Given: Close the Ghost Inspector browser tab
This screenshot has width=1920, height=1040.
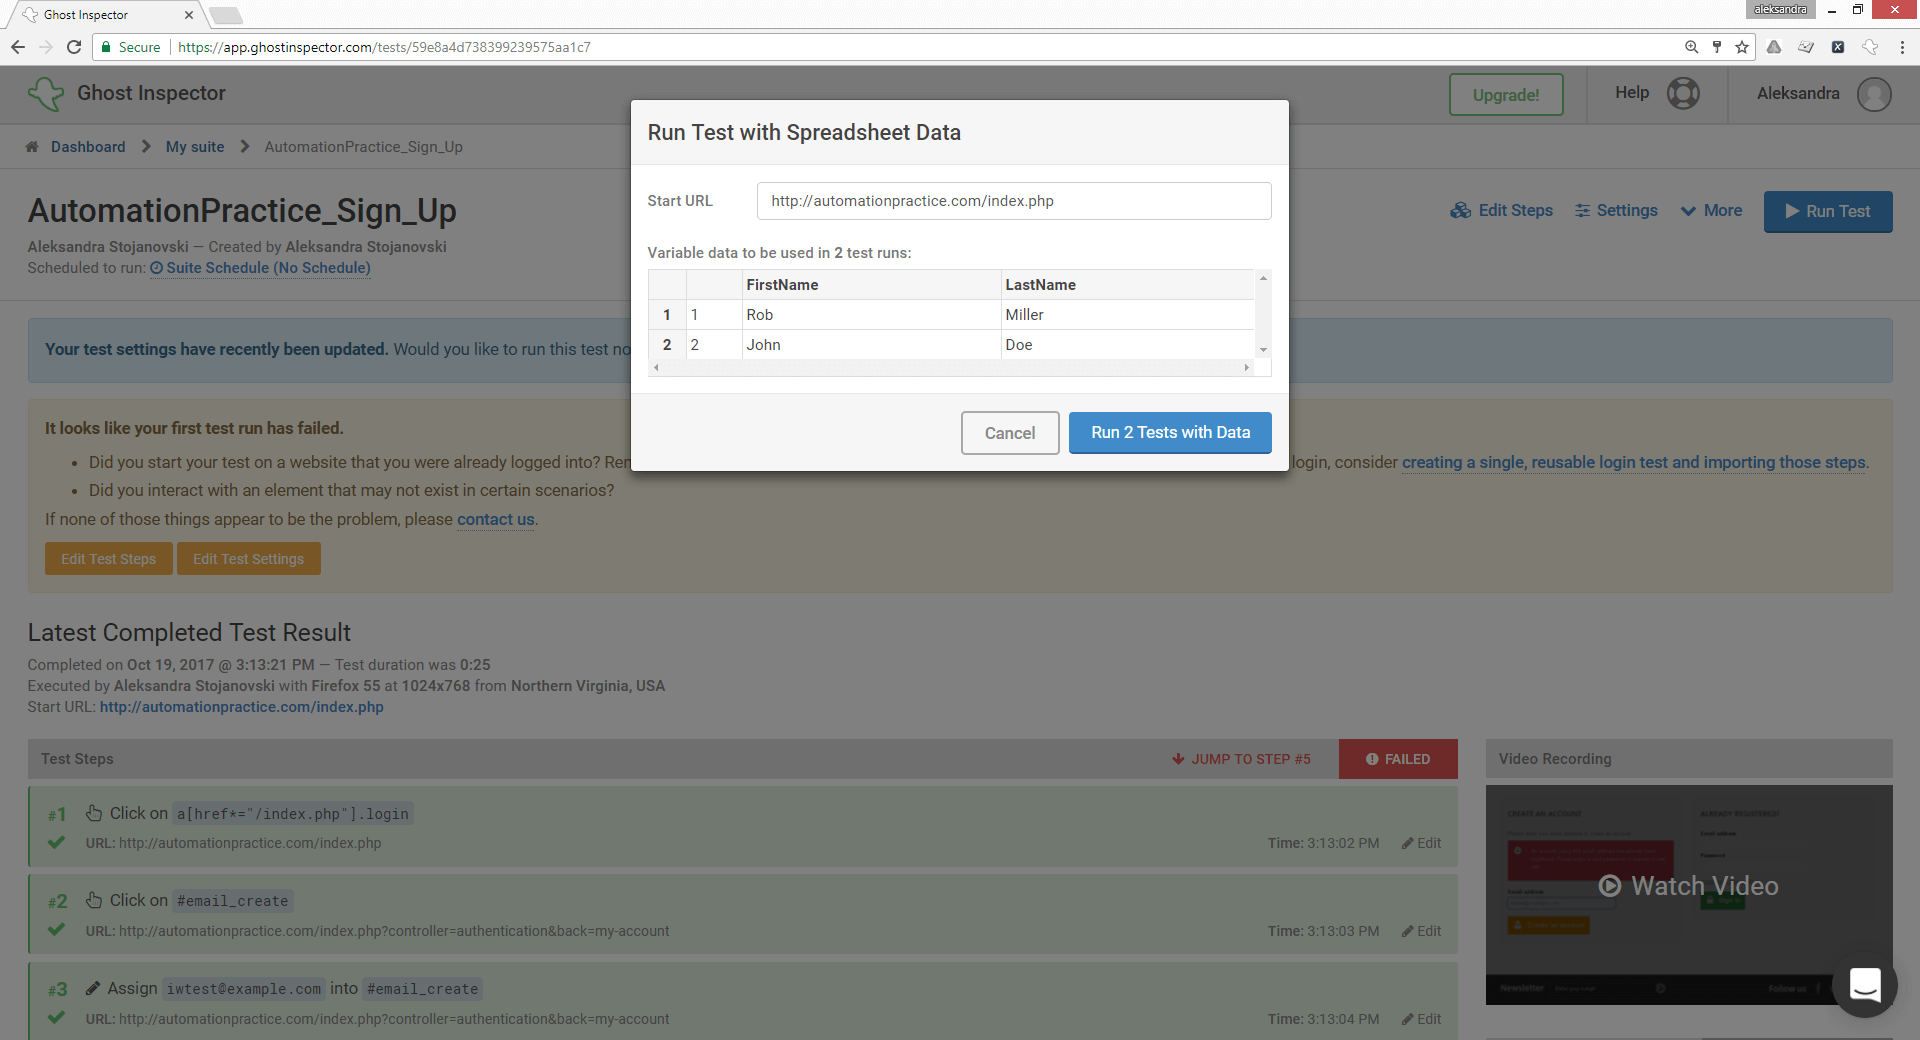Looking at the screenshot, I should (x=189, y=15).
